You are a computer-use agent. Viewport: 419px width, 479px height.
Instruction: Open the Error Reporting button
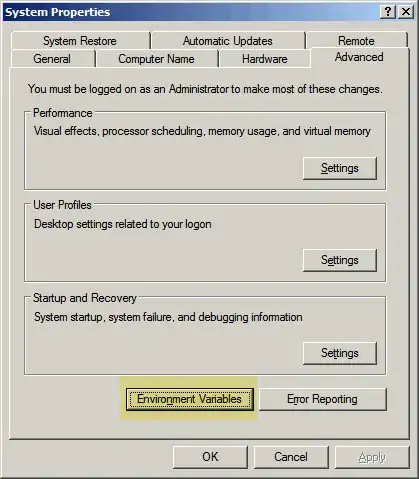(x=322, y=399)
